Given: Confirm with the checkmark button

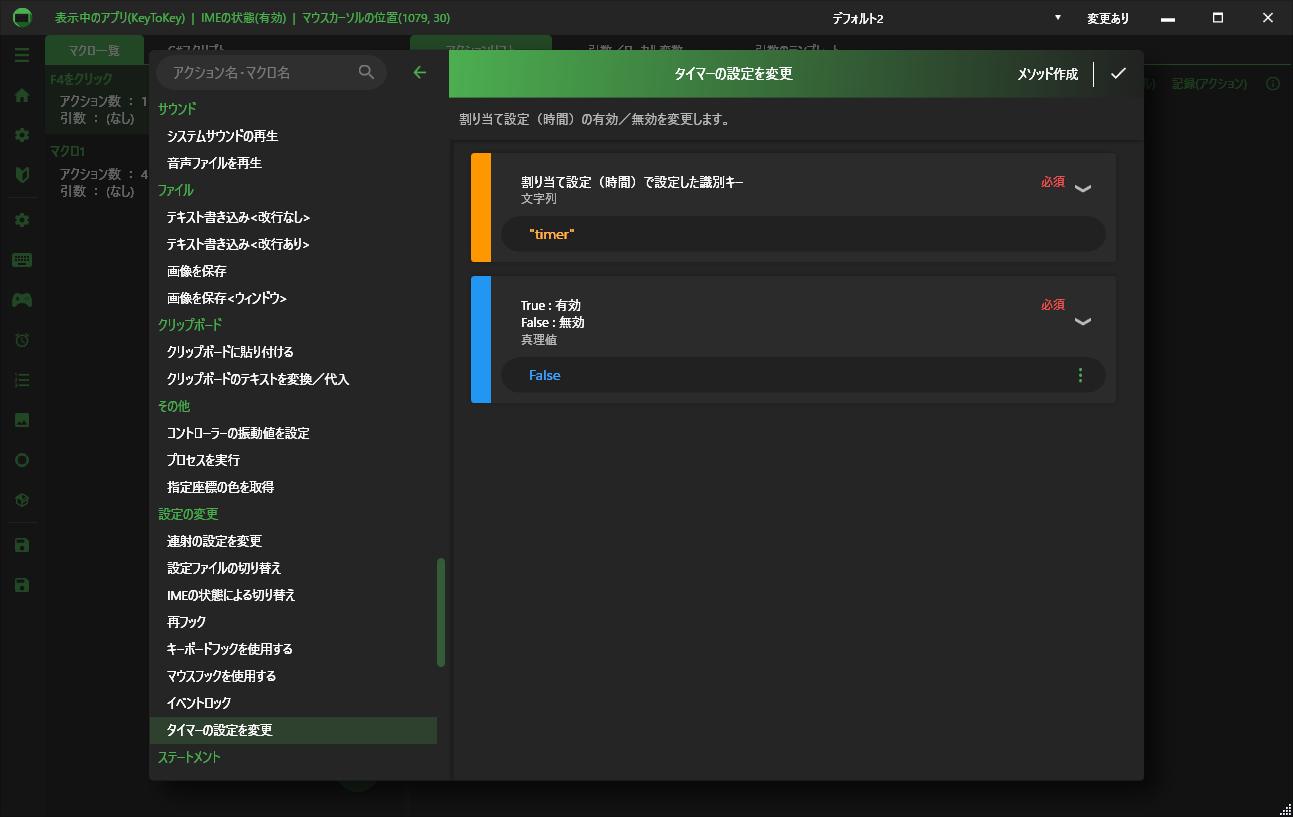Looking at the screenshot, I should click(x=1119, y=73).
